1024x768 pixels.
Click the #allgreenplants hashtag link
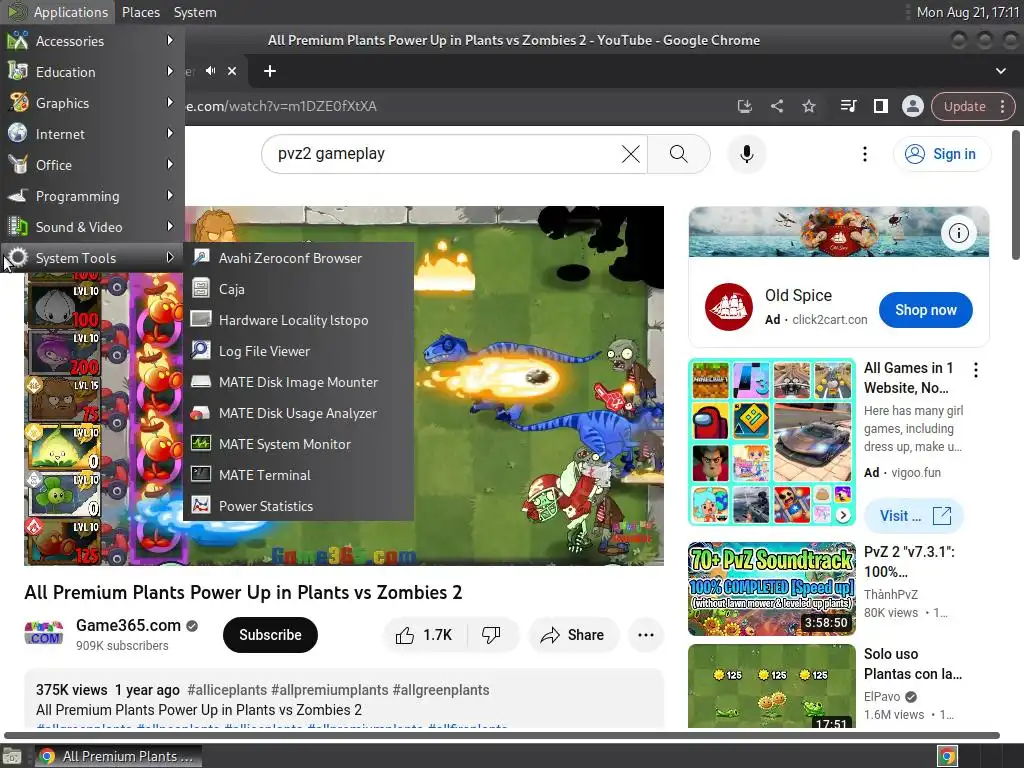pyautogui.click(x=441, y=690)
